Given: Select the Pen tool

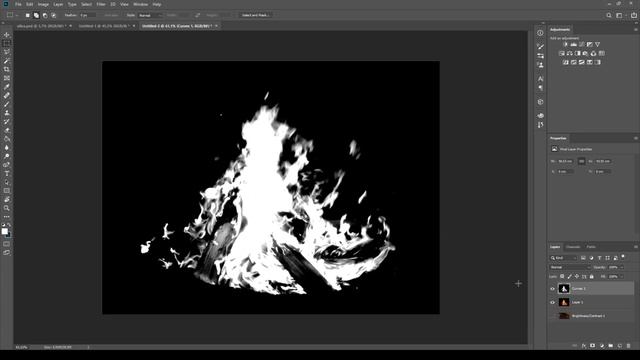Looking at the screenshot, I should [x=7, y=165].
